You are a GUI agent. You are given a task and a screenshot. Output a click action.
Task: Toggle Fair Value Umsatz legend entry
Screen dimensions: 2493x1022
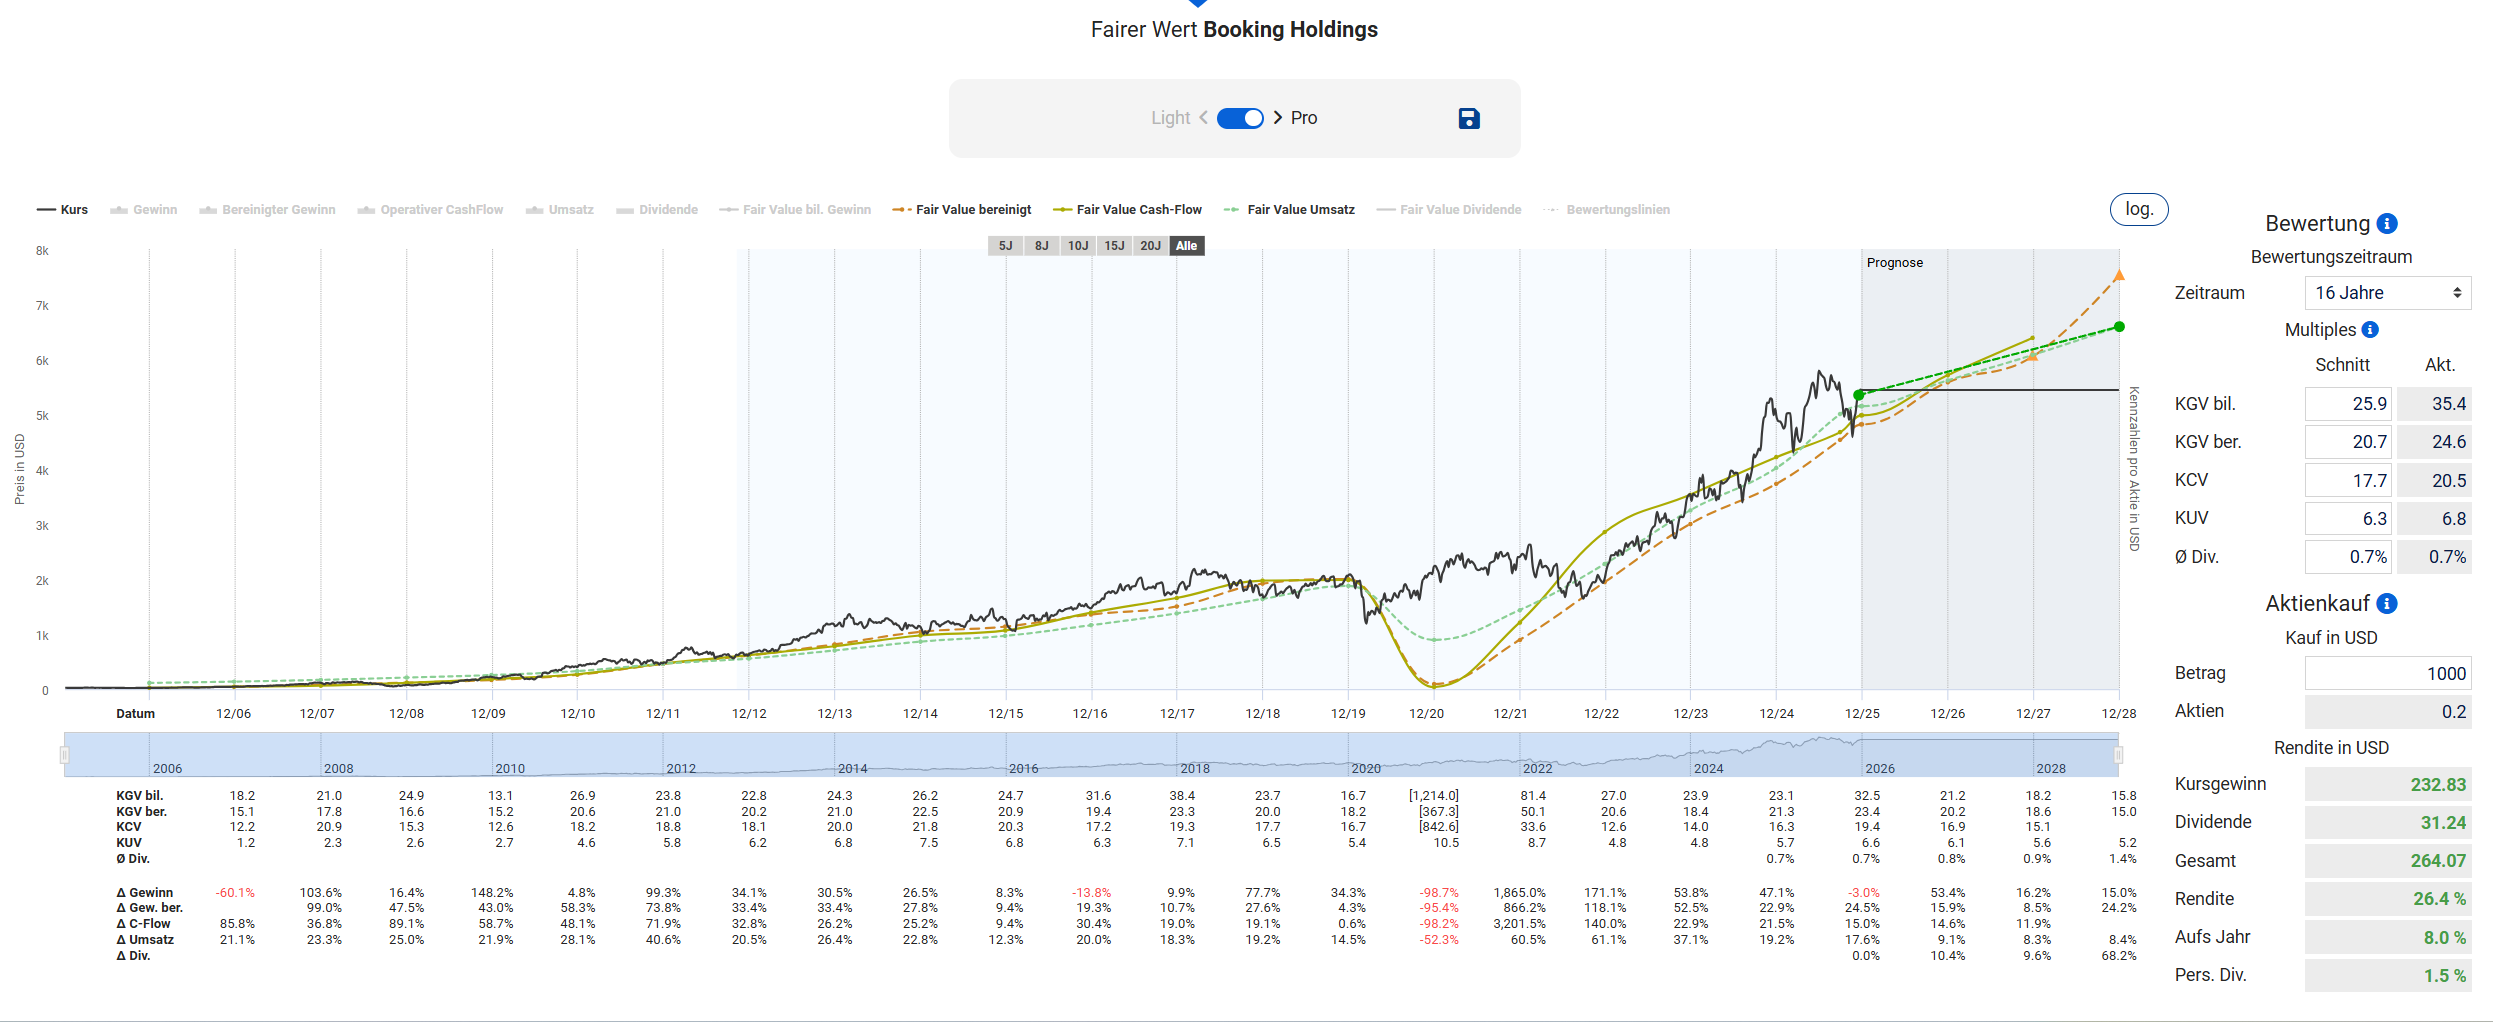pyautogui.click(x=1290, y=210)
